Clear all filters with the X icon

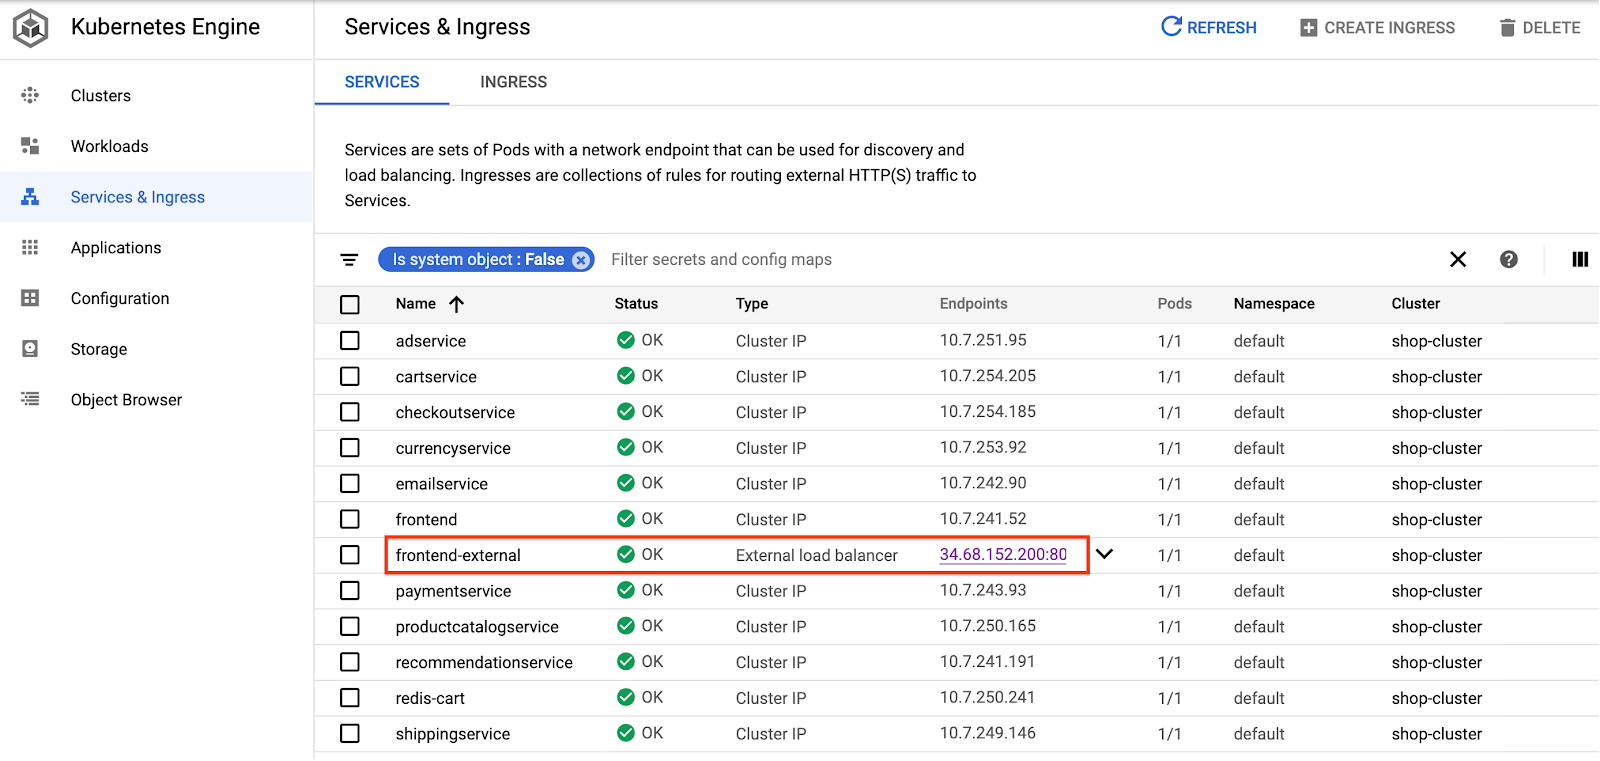coord(1458,260)
